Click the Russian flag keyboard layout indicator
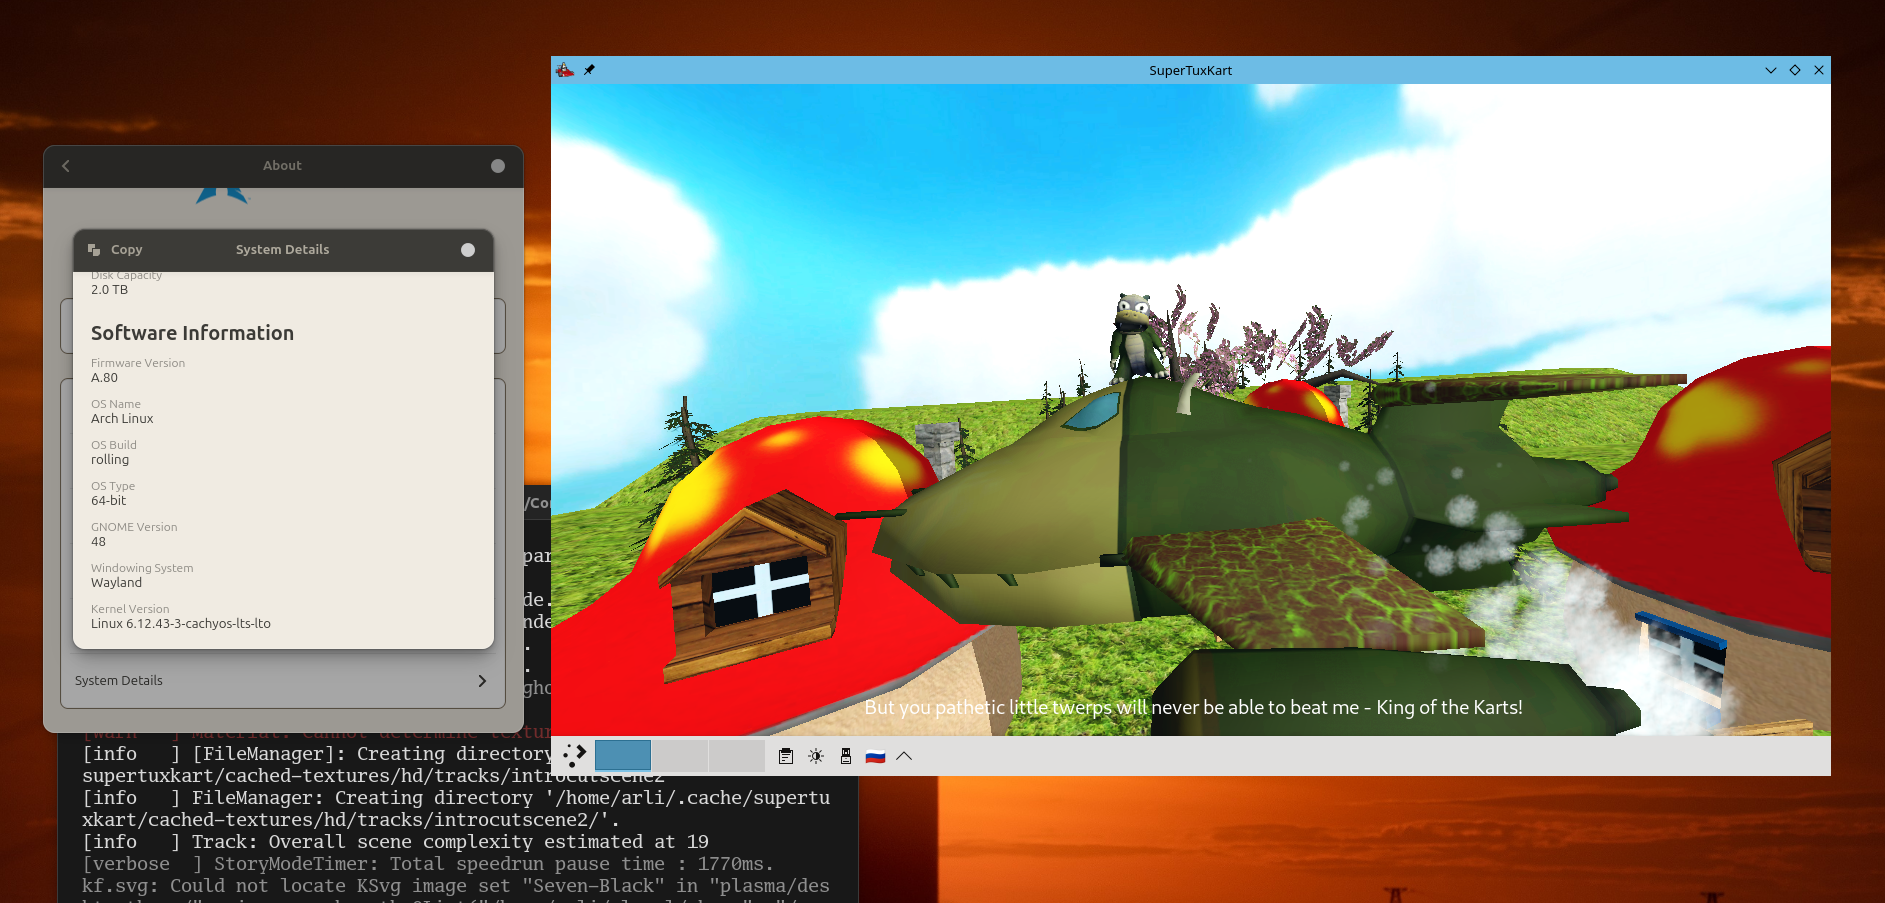 875,756
